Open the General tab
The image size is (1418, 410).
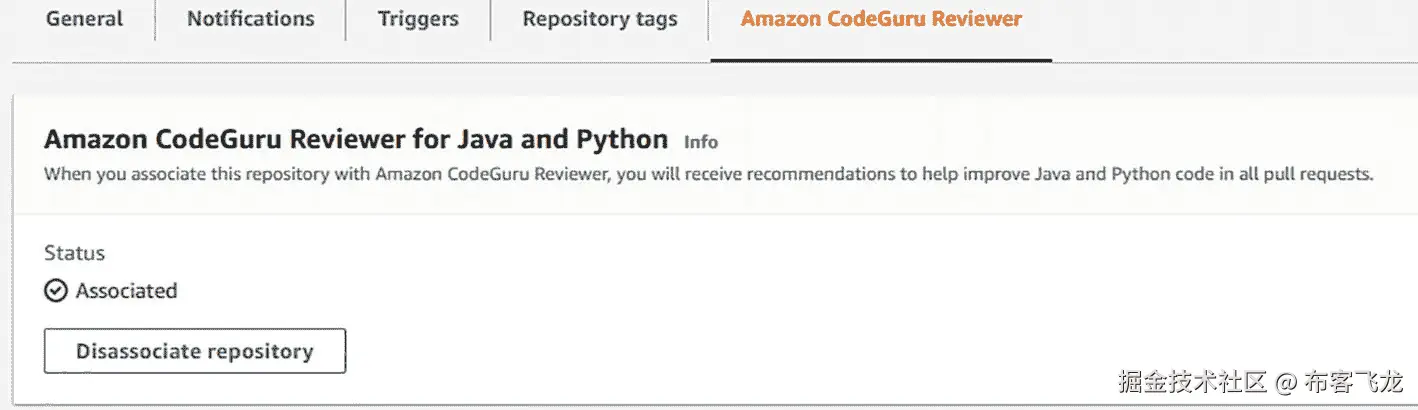pyautogui.click(x=85, y=19)
